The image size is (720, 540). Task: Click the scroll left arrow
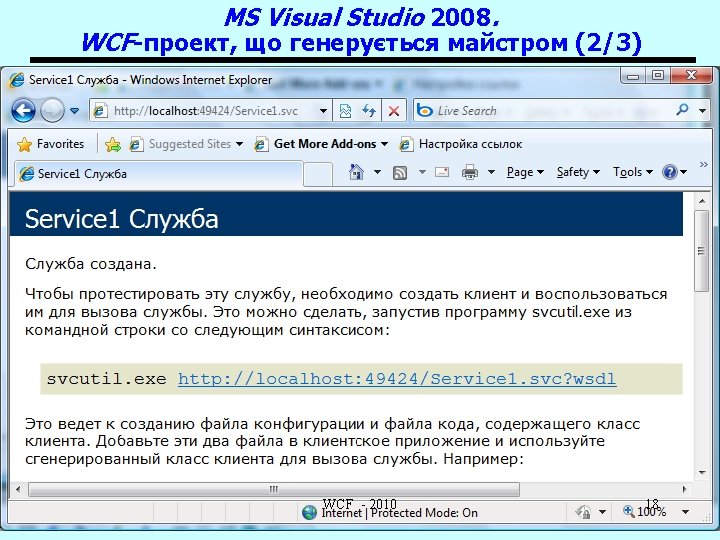pyautogui.click(x=18, y=489)
